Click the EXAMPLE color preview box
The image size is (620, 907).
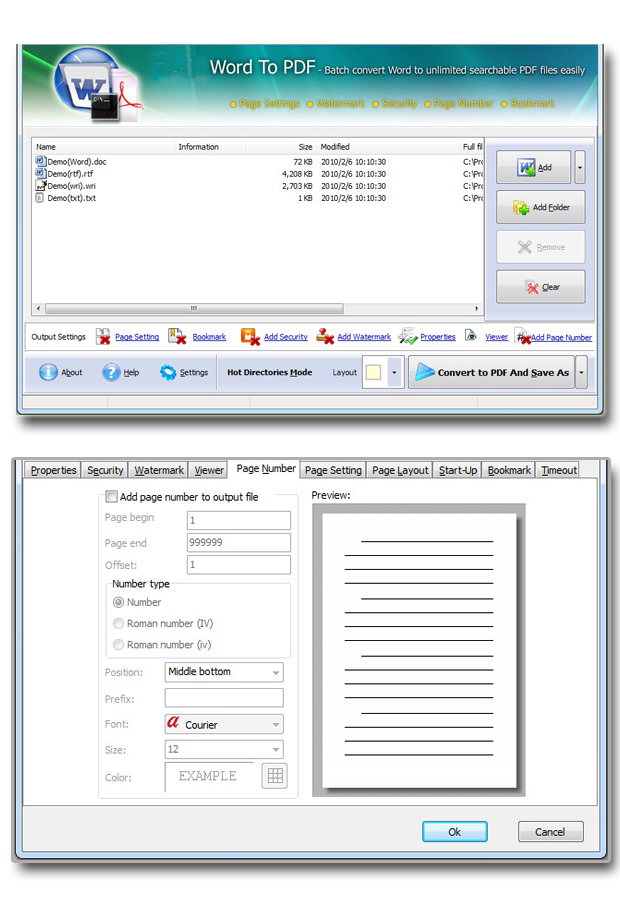click(x=209, y=776)
